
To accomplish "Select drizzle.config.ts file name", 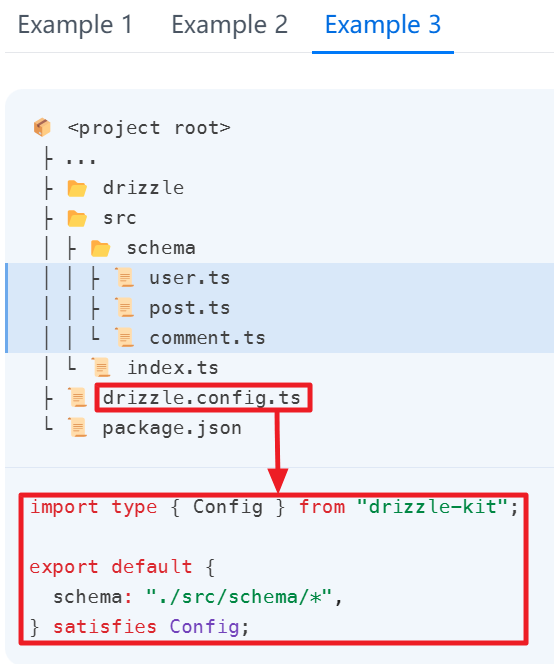I will (202, 398).
